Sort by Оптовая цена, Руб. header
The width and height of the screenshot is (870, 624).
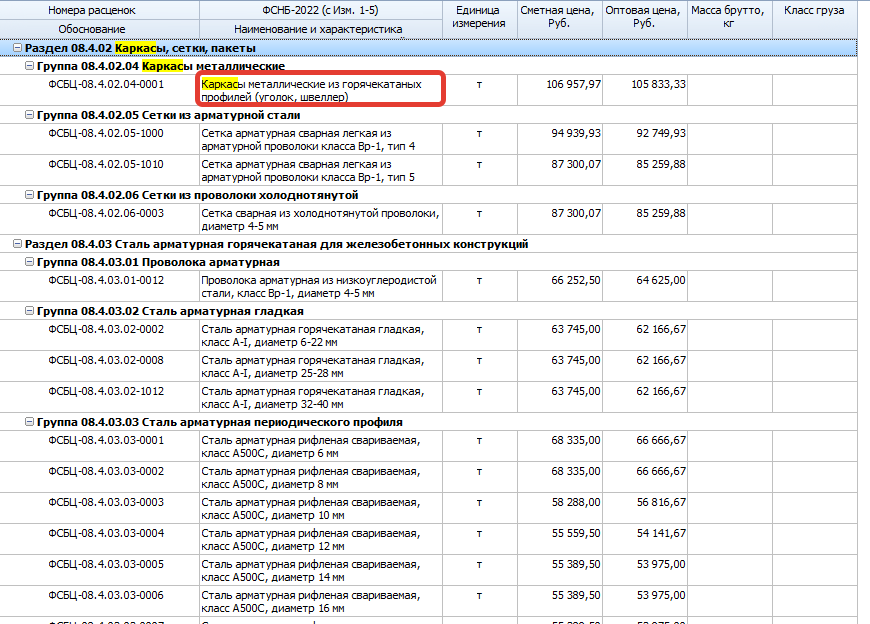point(644,17)
